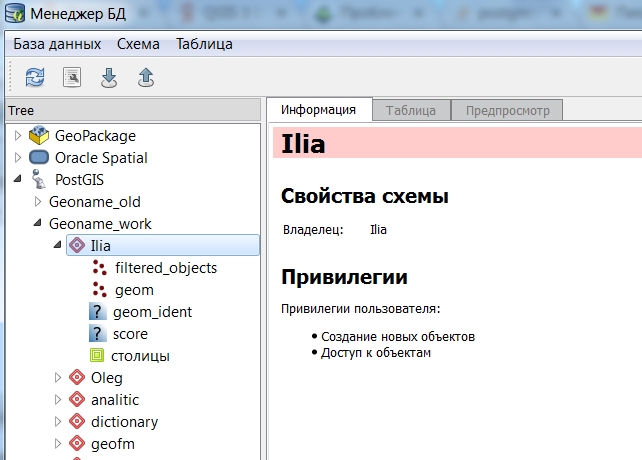The image size is (642, 460).
Task: Expand the Geoname_old connection
Action: (x=38, y=202)
